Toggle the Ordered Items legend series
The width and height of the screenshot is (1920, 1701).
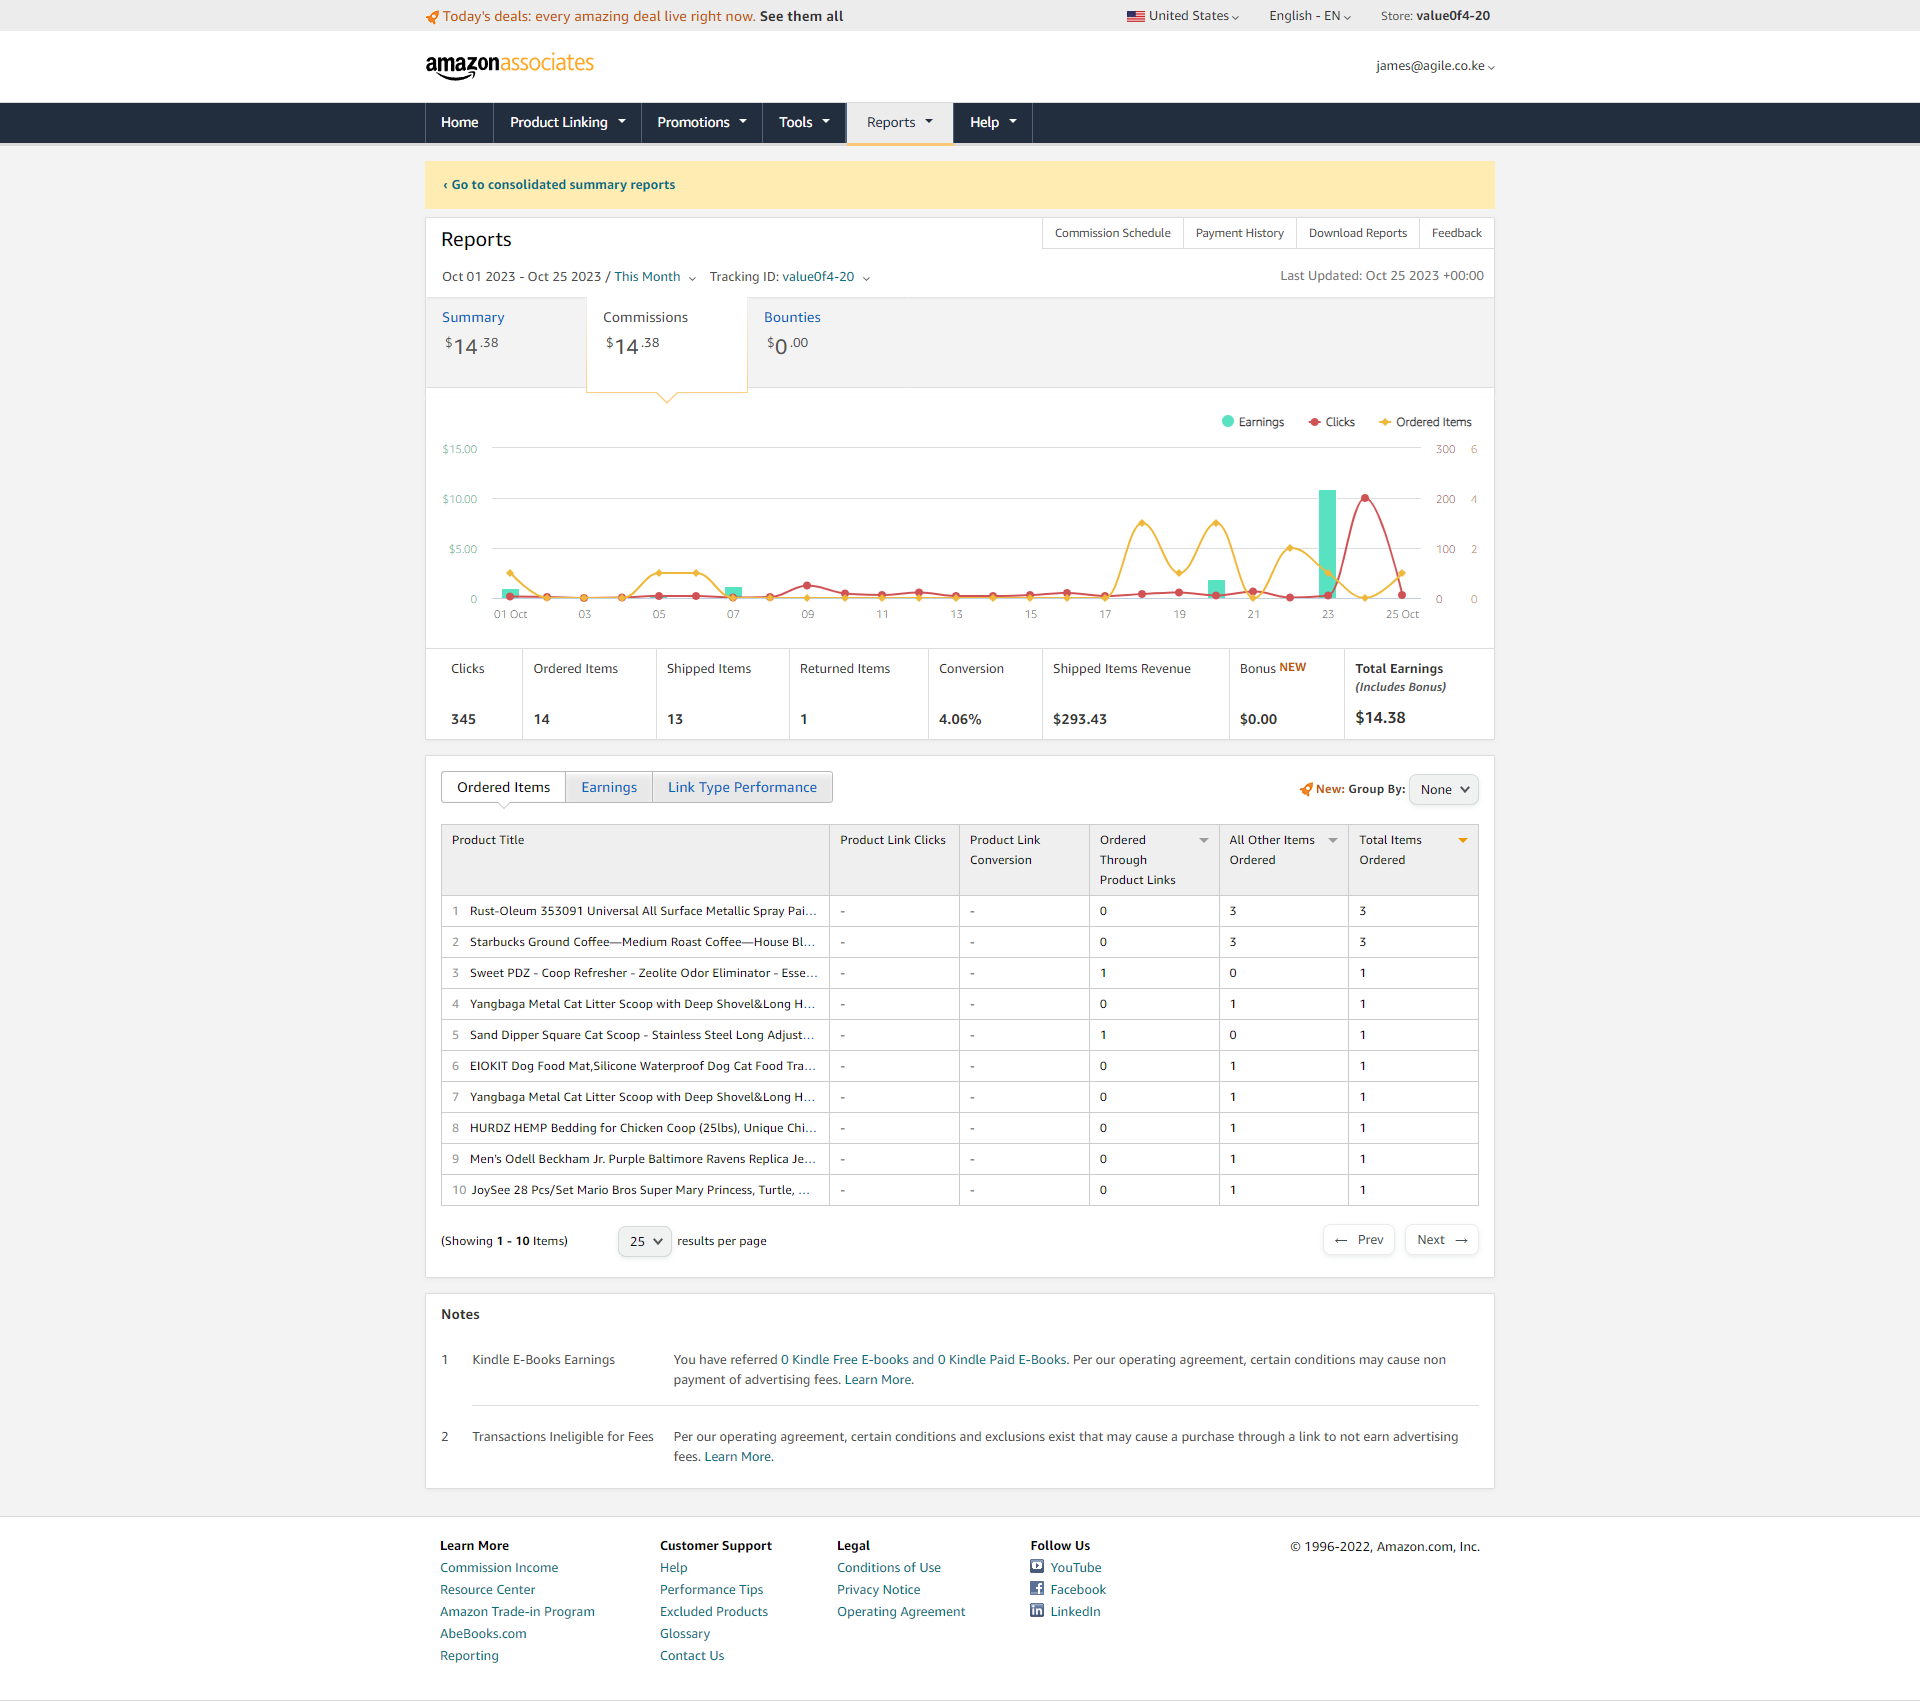1425,422
